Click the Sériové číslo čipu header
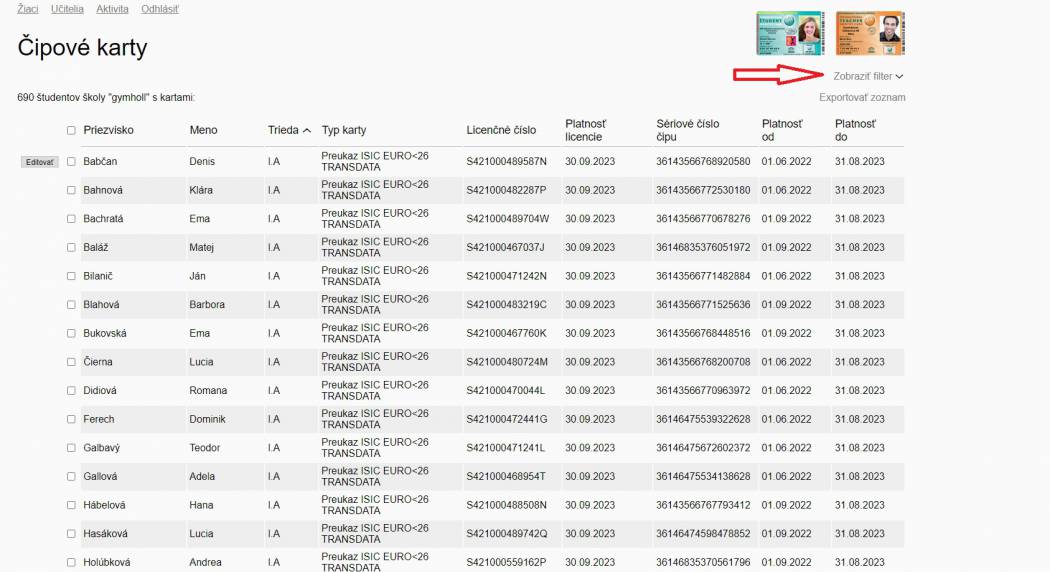 tap(687, 130)
